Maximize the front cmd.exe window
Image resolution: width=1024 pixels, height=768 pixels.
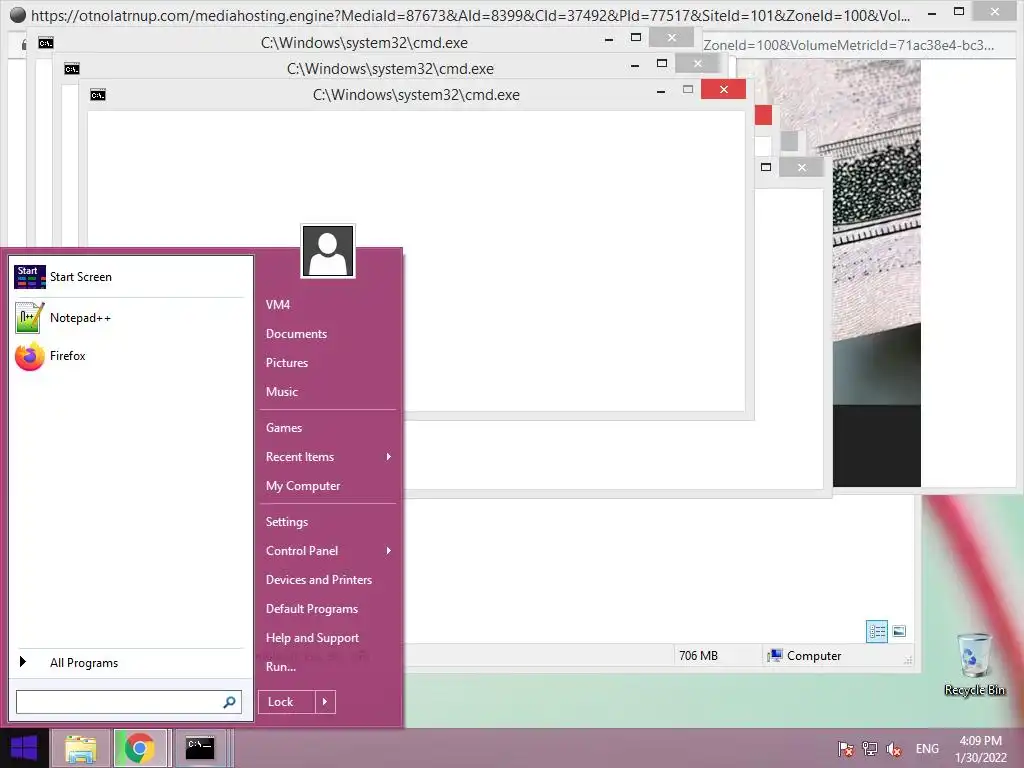click(688, 89)
